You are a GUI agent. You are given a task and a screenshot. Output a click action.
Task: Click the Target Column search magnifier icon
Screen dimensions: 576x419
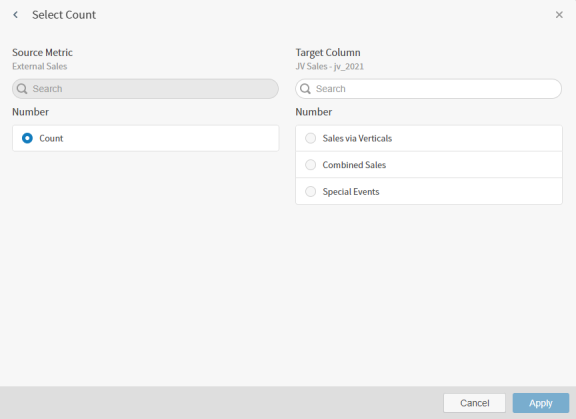305,89
